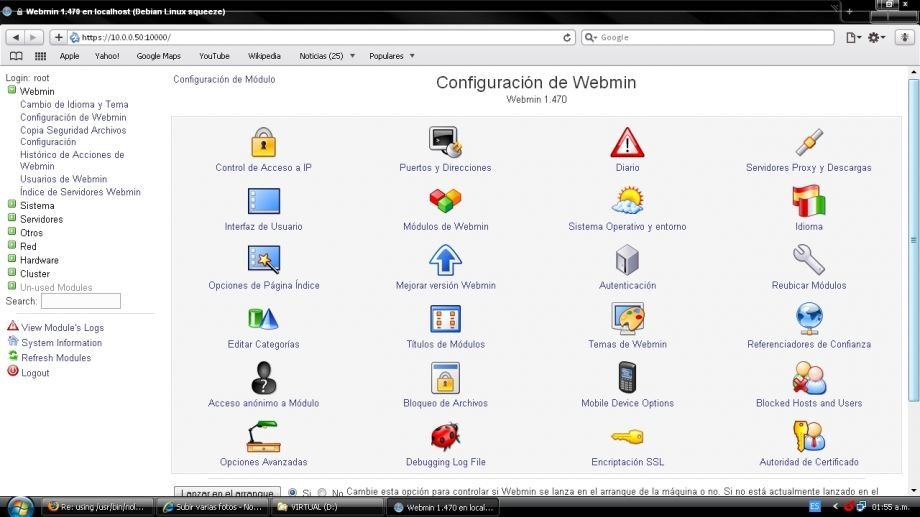Open the Idioma flags icon
Image resolution: width=920 pixels, height=517 pixels.
coord(809,201)
